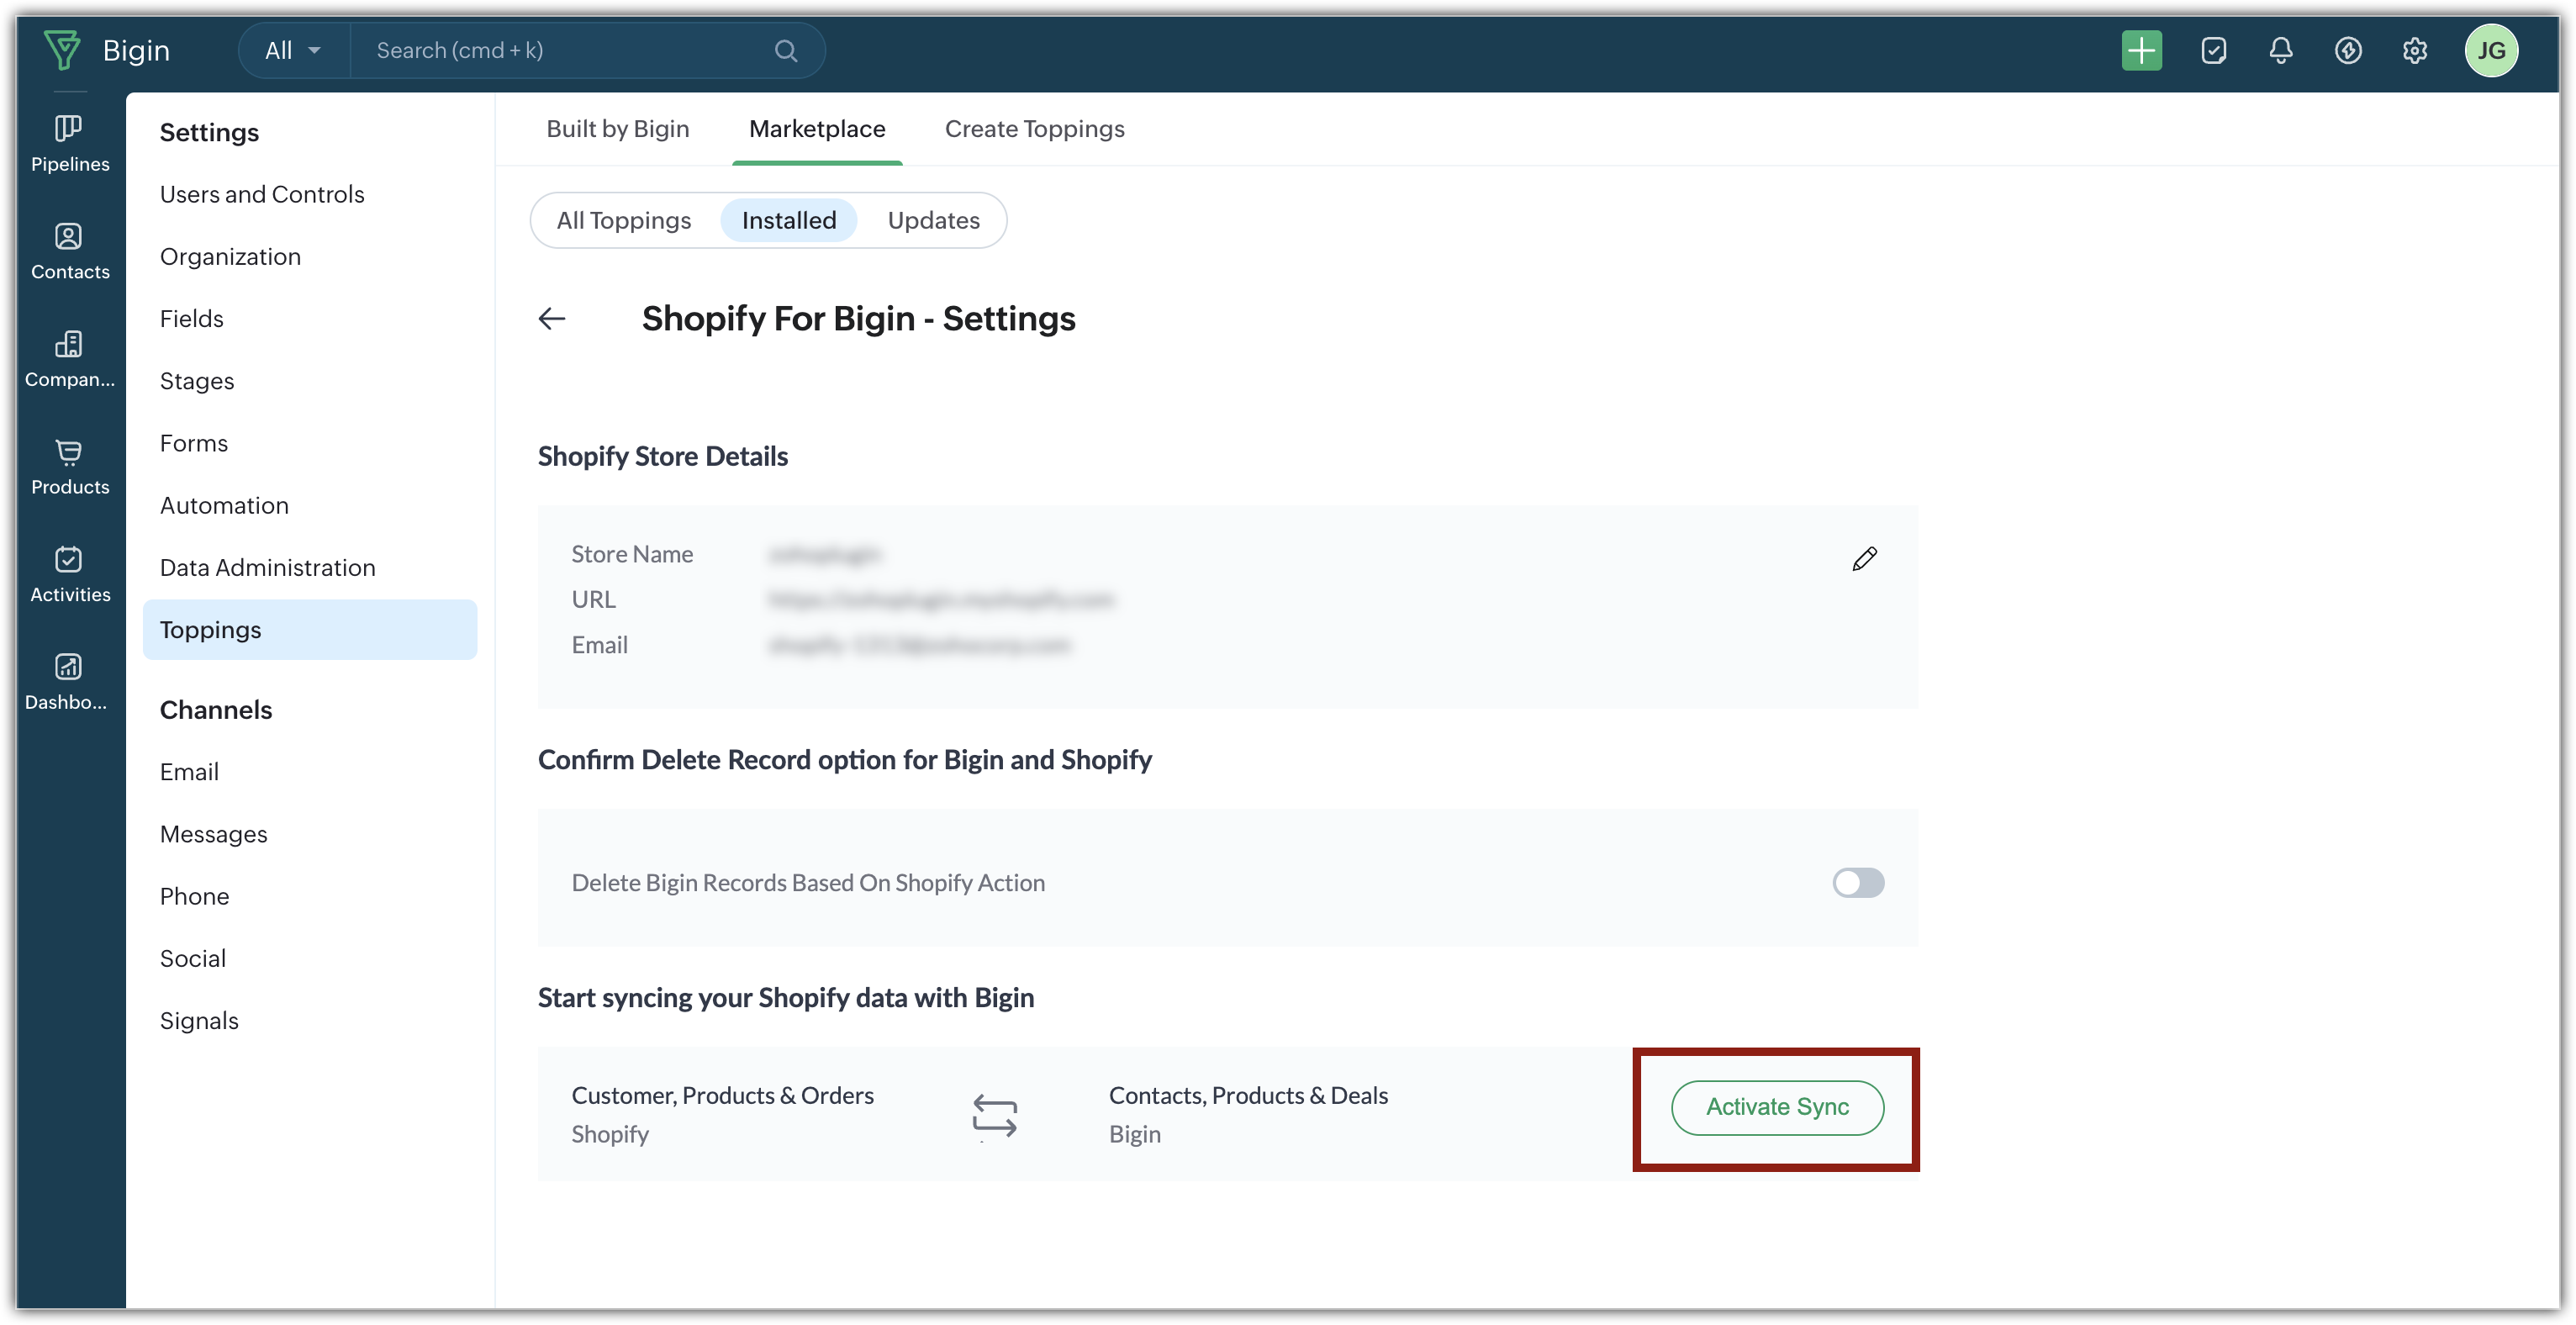Edit Shopify store details pencil icon
The image size is (2576, 1325).
(x=1864, y=559)
